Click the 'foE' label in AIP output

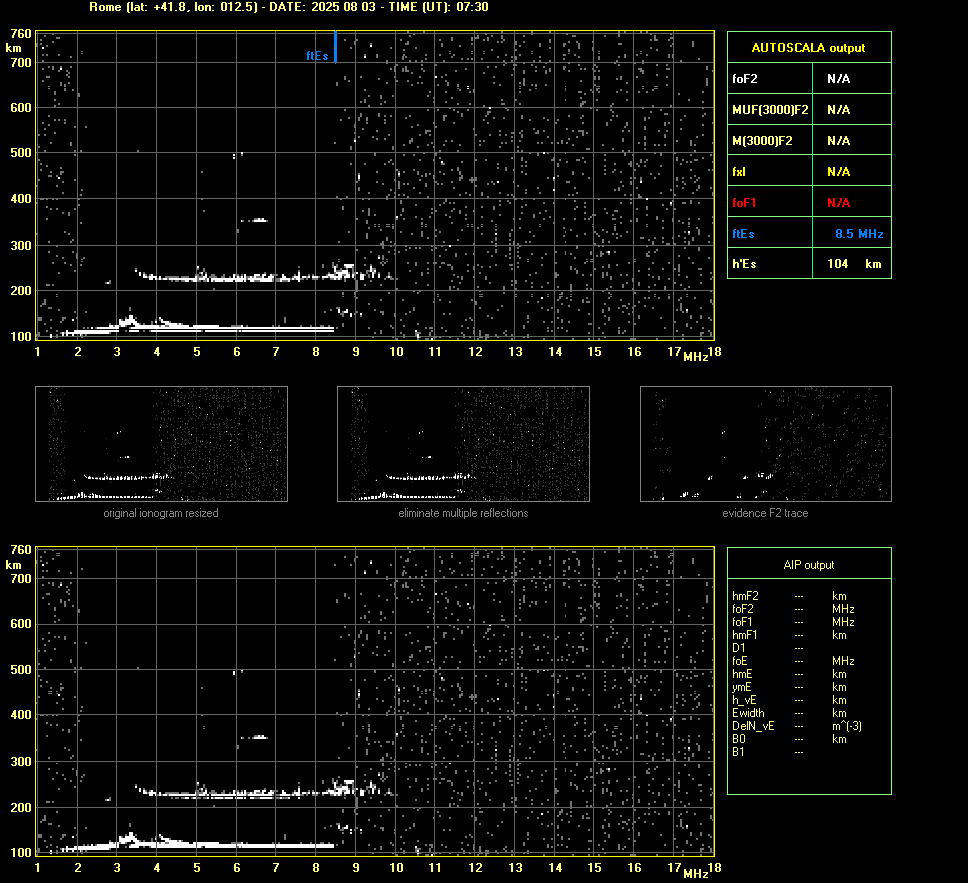(x=740, y=661)
